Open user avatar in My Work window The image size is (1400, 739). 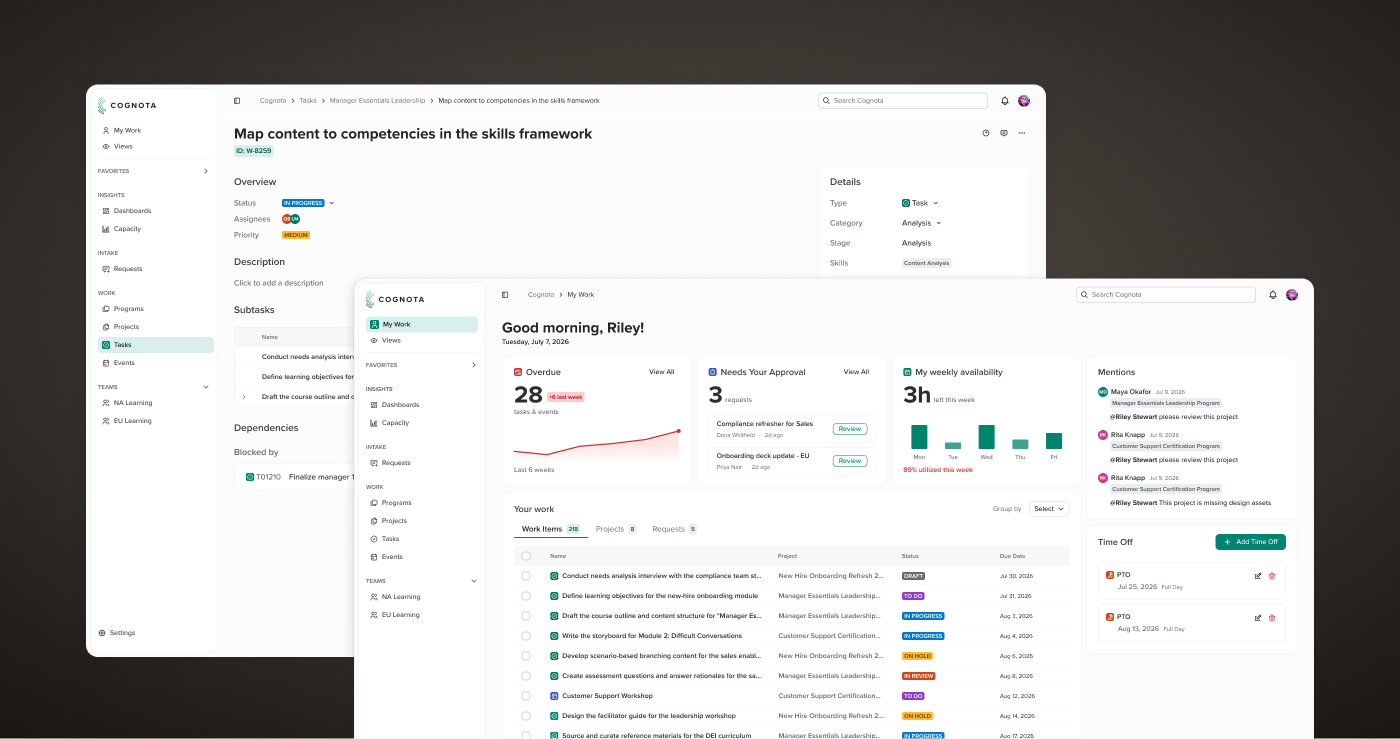coord(1292,295)
